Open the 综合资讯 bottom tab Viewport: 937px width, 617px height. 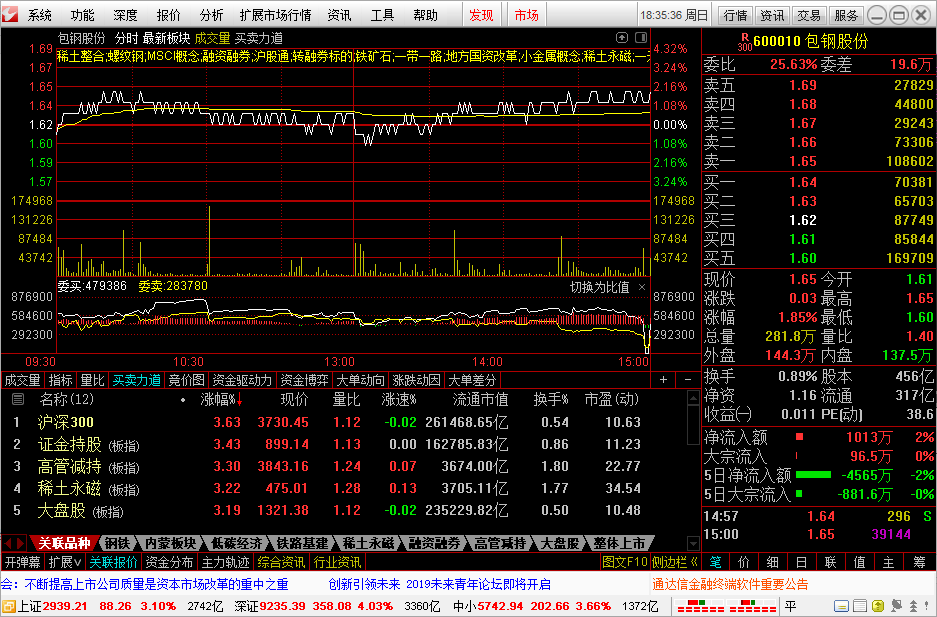[281, 562]
